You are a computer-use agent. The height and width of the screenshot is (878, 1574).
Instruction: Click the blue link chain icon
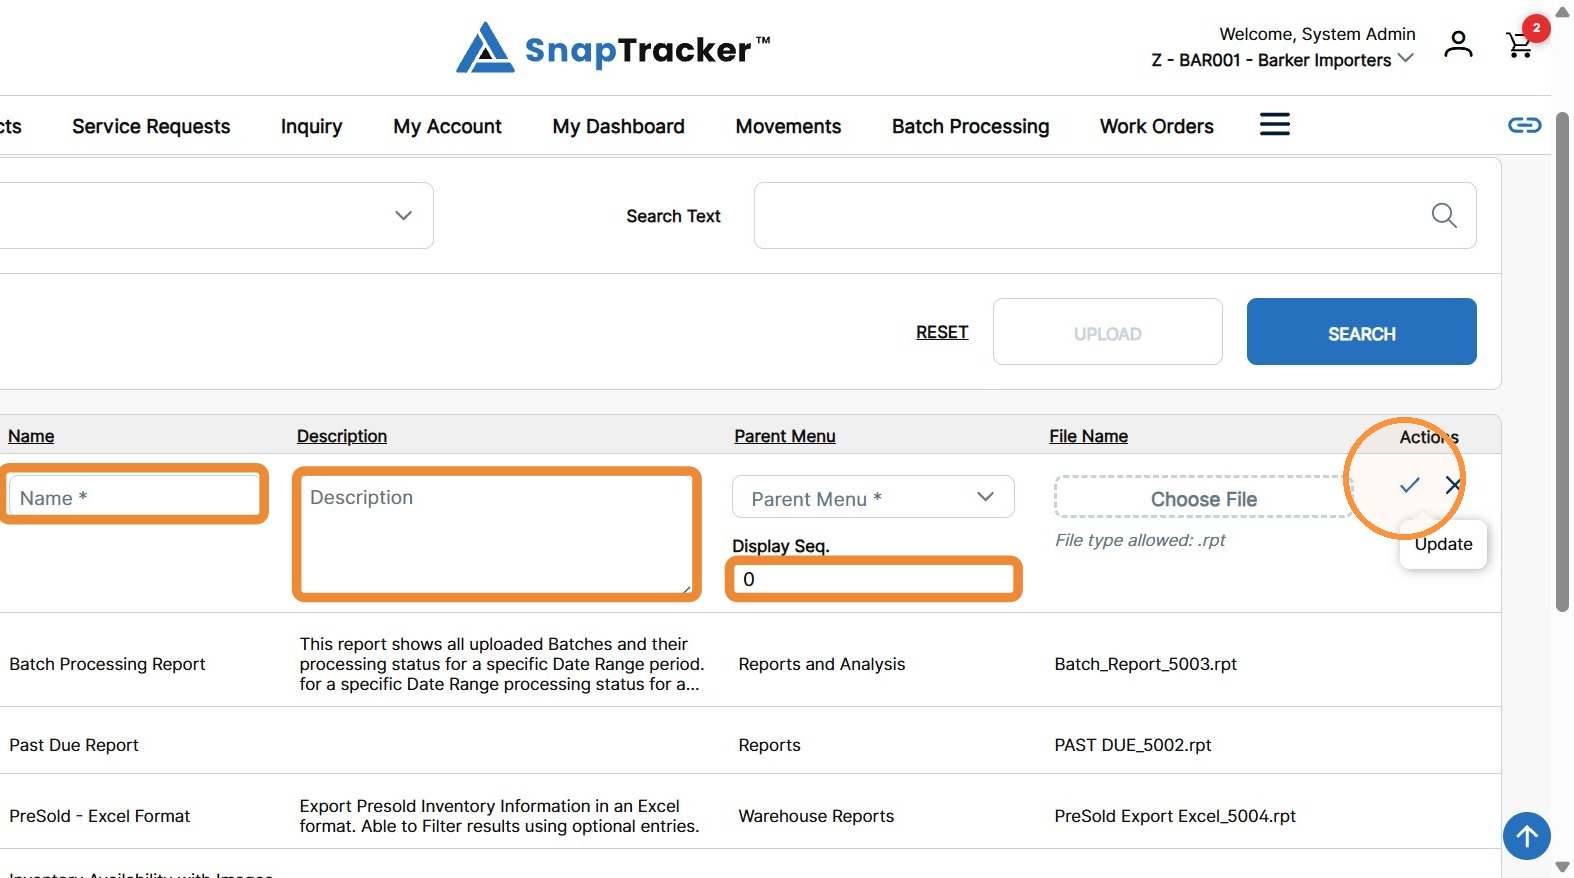pos(1524,125)
